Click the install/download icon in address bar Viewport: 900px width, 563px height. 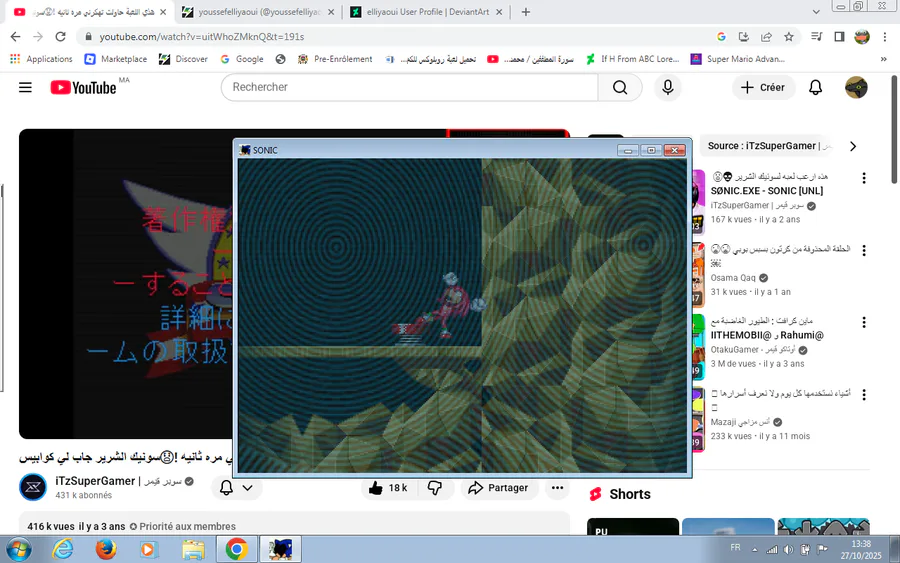(744, 37)
